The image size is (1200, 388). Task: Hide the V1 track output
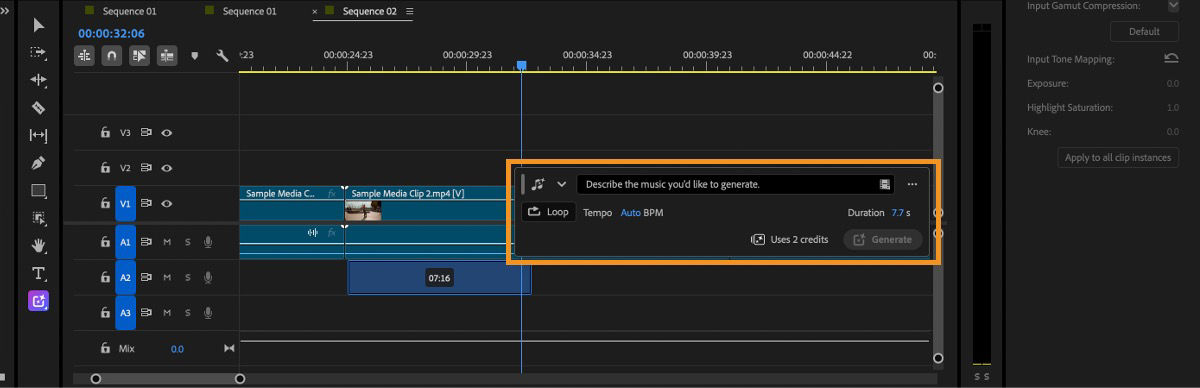(x=167, y=203)
